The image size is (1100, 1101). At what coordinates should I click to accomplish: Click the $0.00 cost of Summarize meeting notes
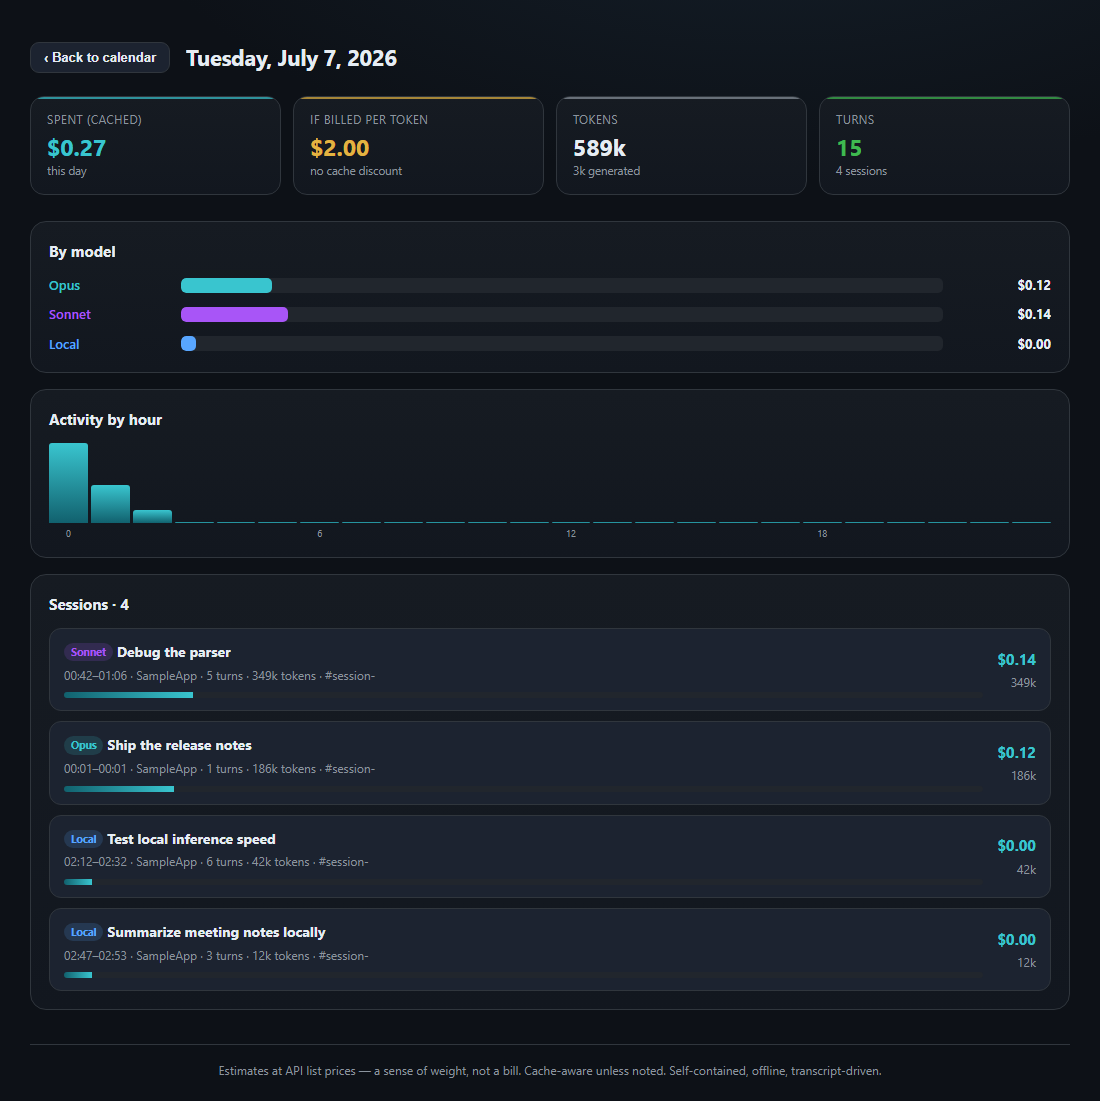tap(1016, 940)
